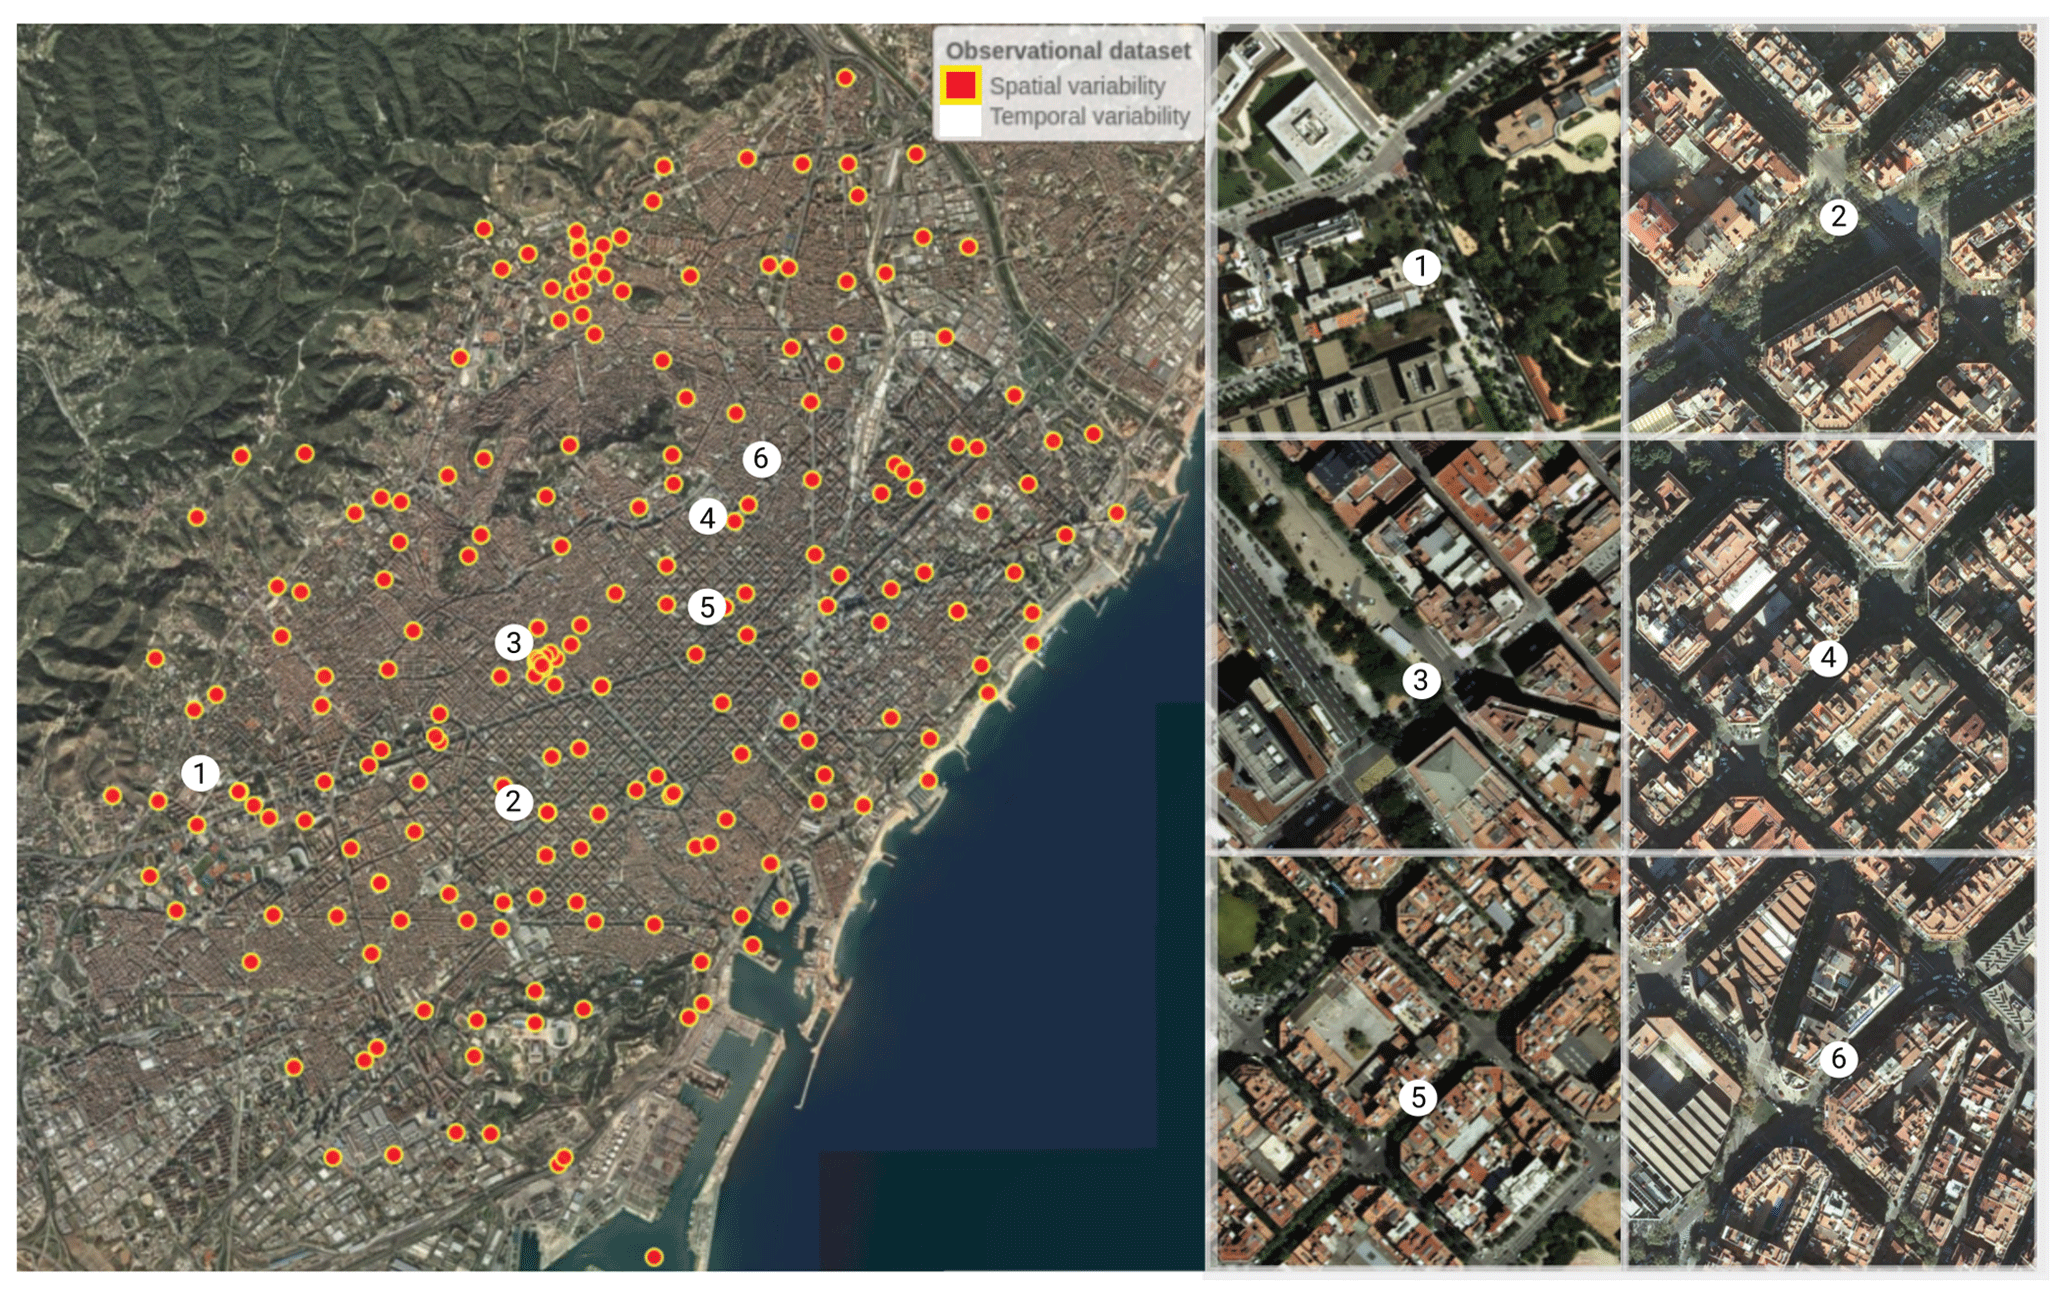Click the Spatial variability legend label

tap(1077, 86)
